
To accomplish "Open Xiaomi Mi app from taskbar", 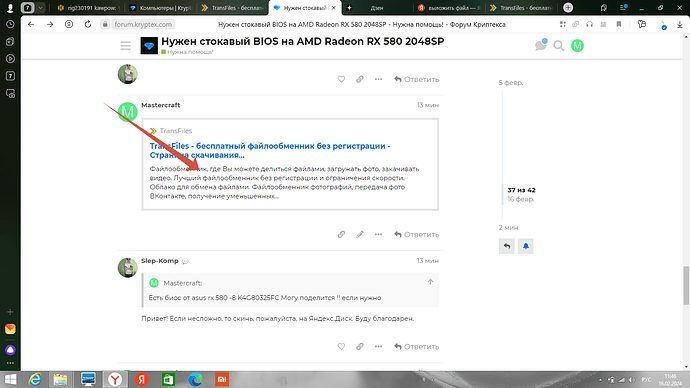I will point(222,379).
